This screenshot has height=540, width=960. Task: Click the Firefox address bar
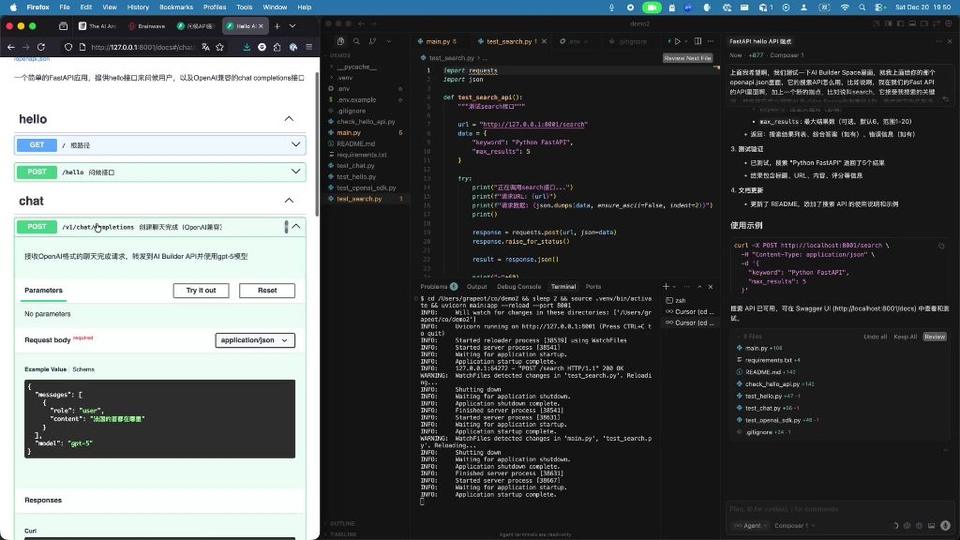142,47
